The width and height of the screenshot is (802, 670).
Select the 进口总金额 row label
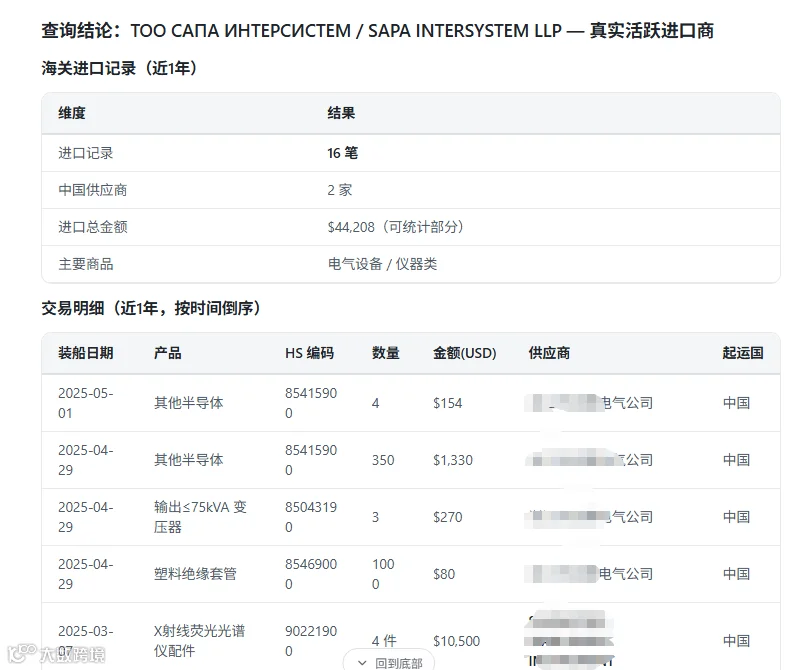coord(93,227)
